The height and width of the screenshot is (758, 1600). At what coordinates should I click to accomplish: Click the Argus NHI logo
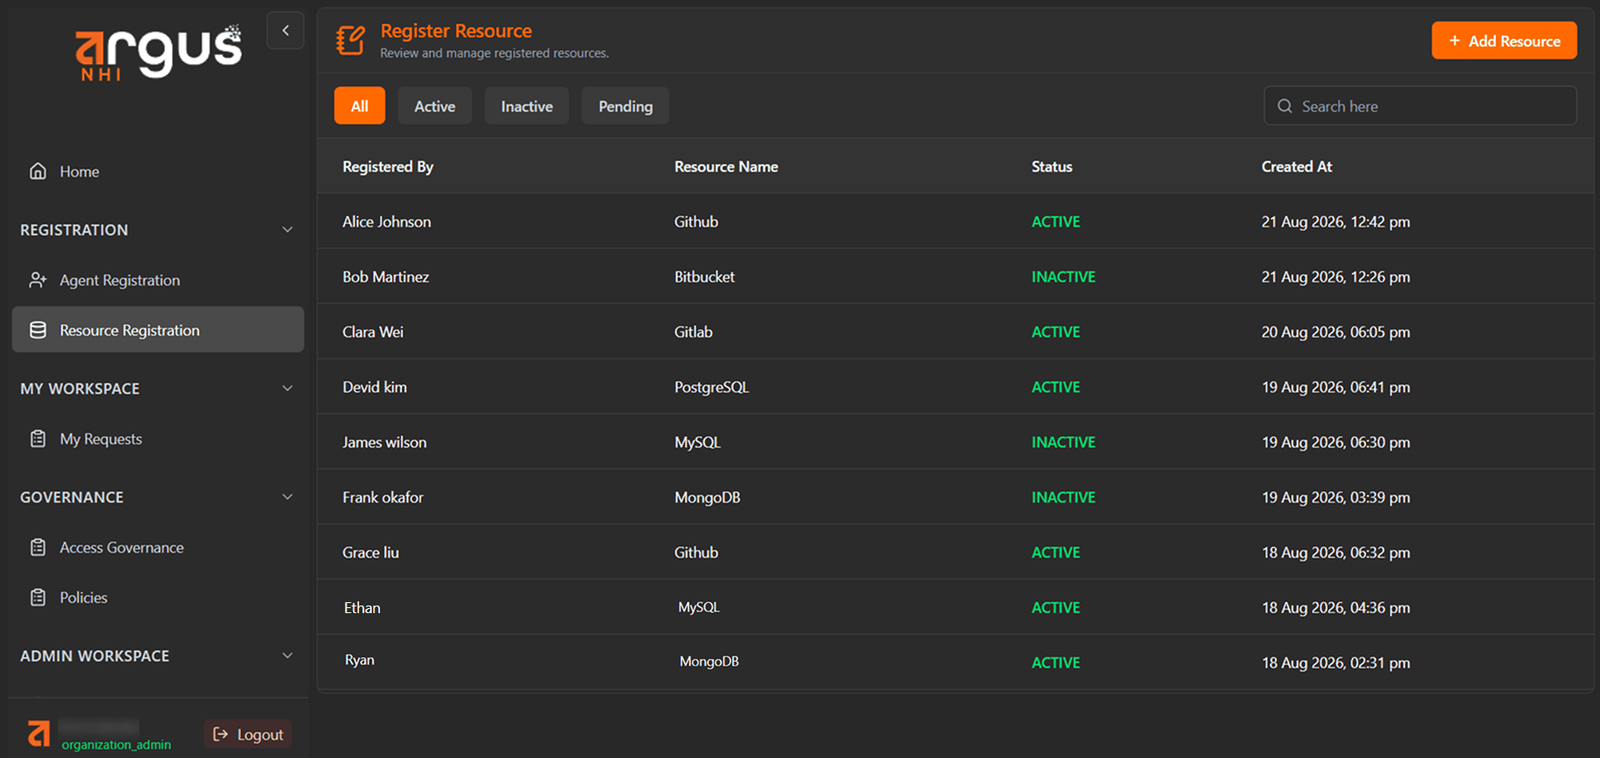(158, 53)
